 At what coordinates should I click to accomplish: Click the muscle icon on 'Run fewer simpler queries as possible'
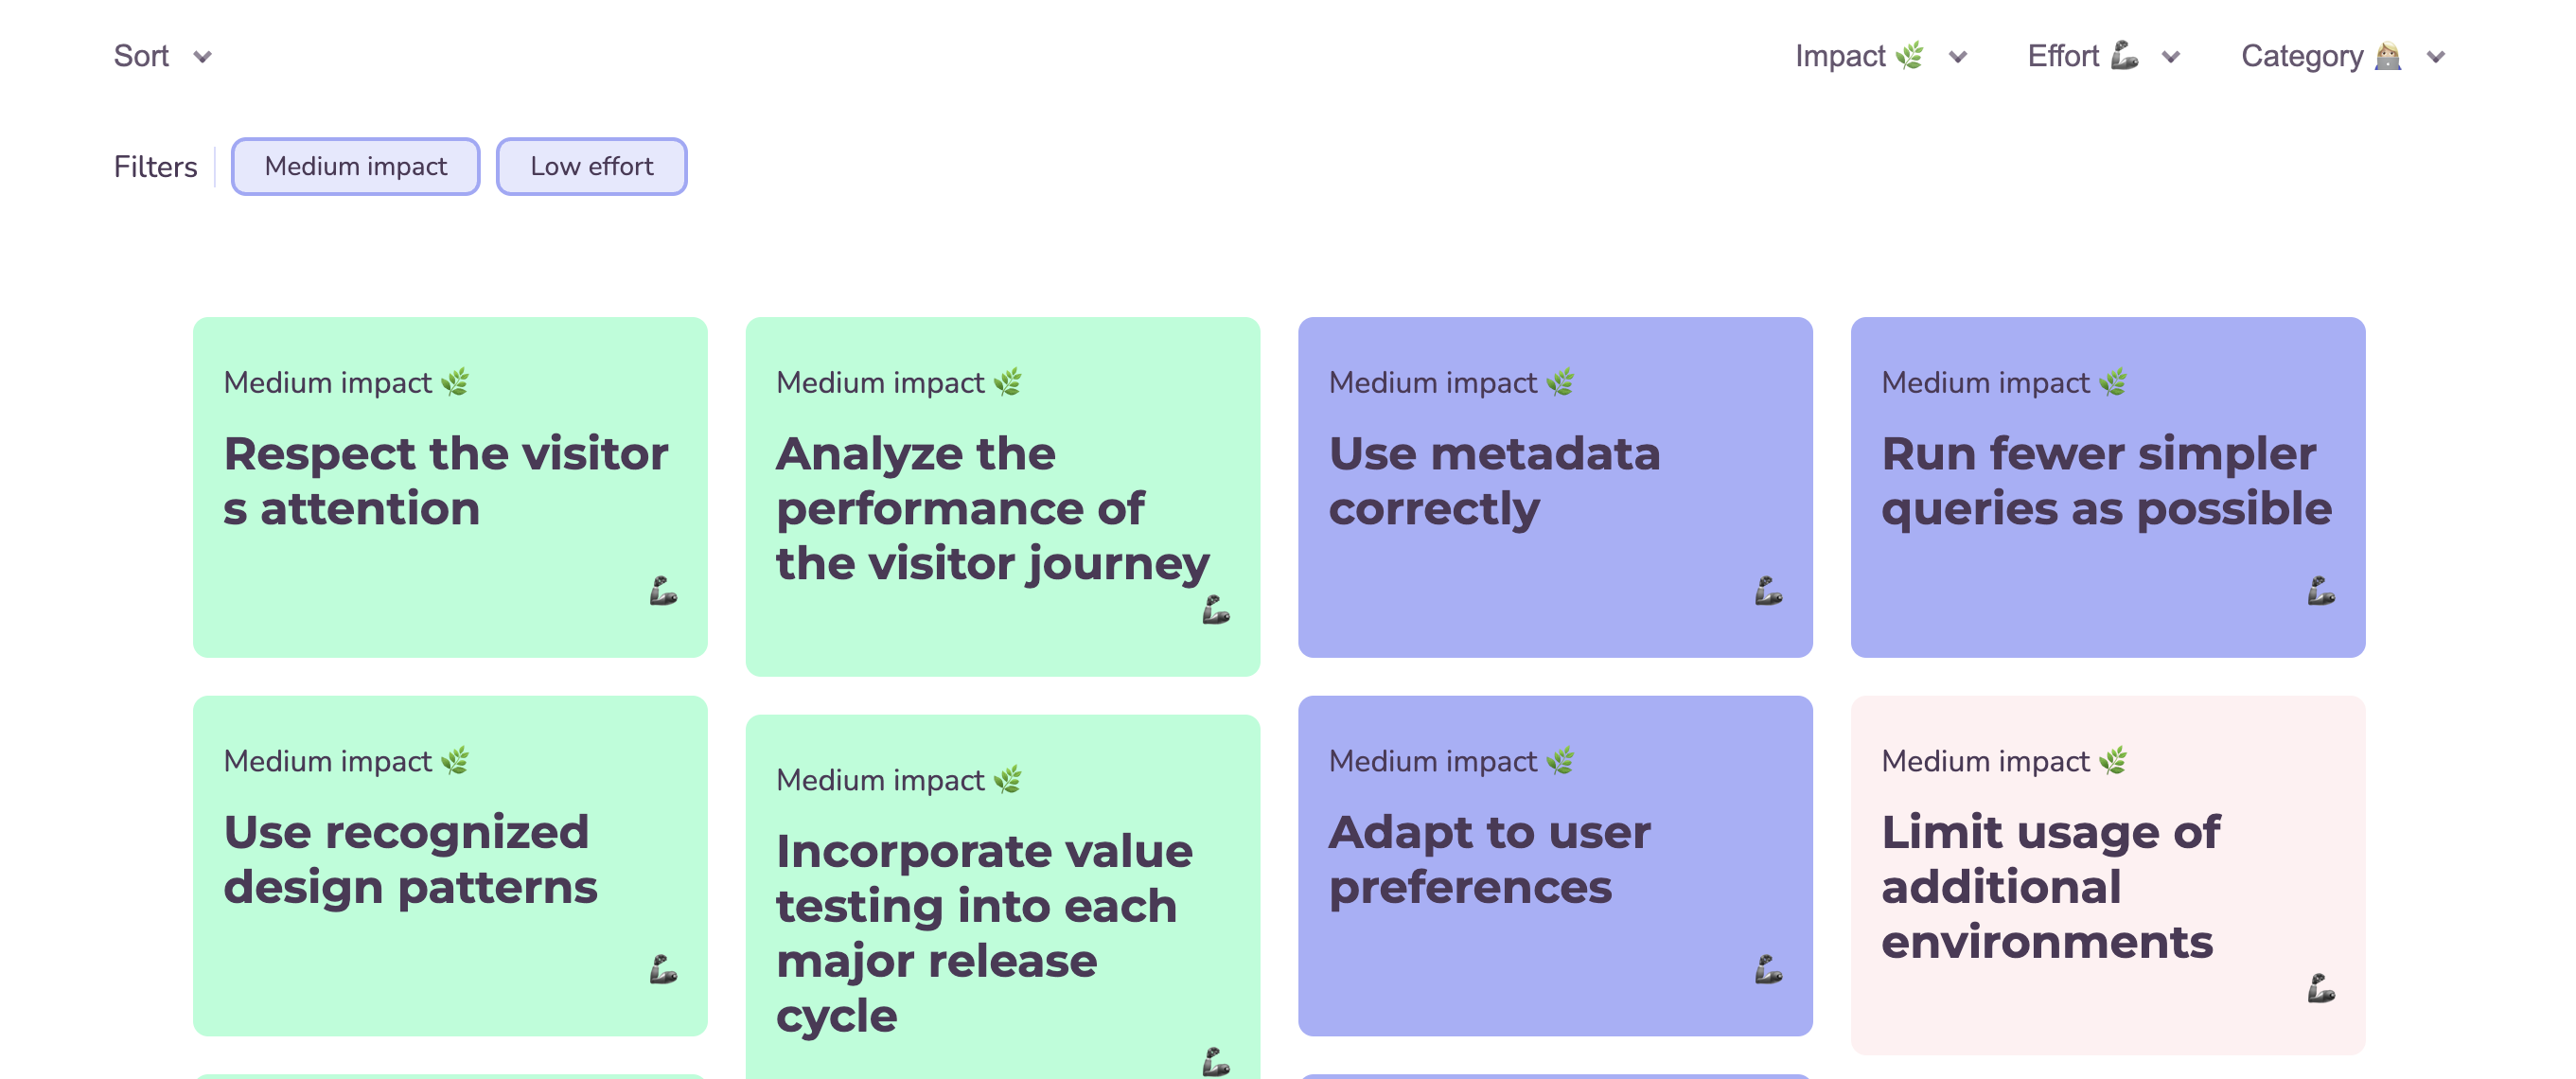pos(2322,592)
